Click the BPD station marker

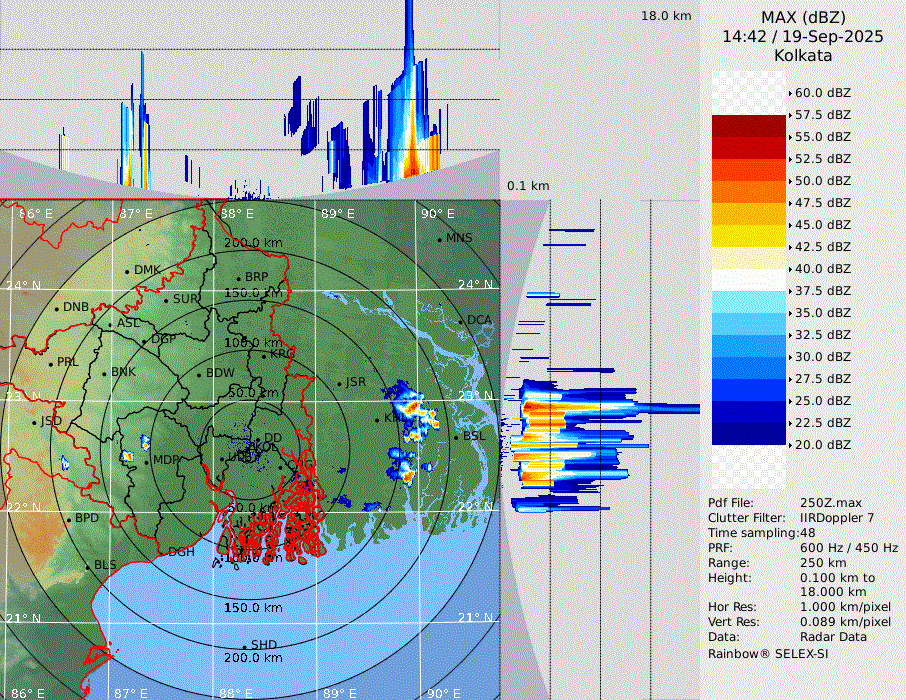[x=69, y=520]
